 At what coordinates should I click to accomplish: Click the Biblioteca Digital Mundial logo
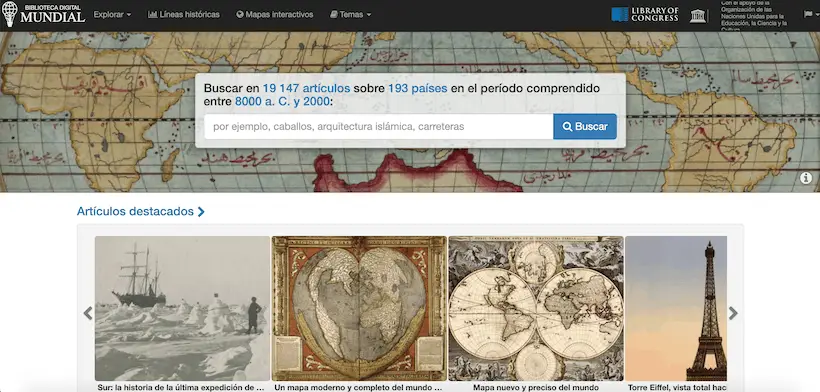pyautogui.click(x=43, y=14)
